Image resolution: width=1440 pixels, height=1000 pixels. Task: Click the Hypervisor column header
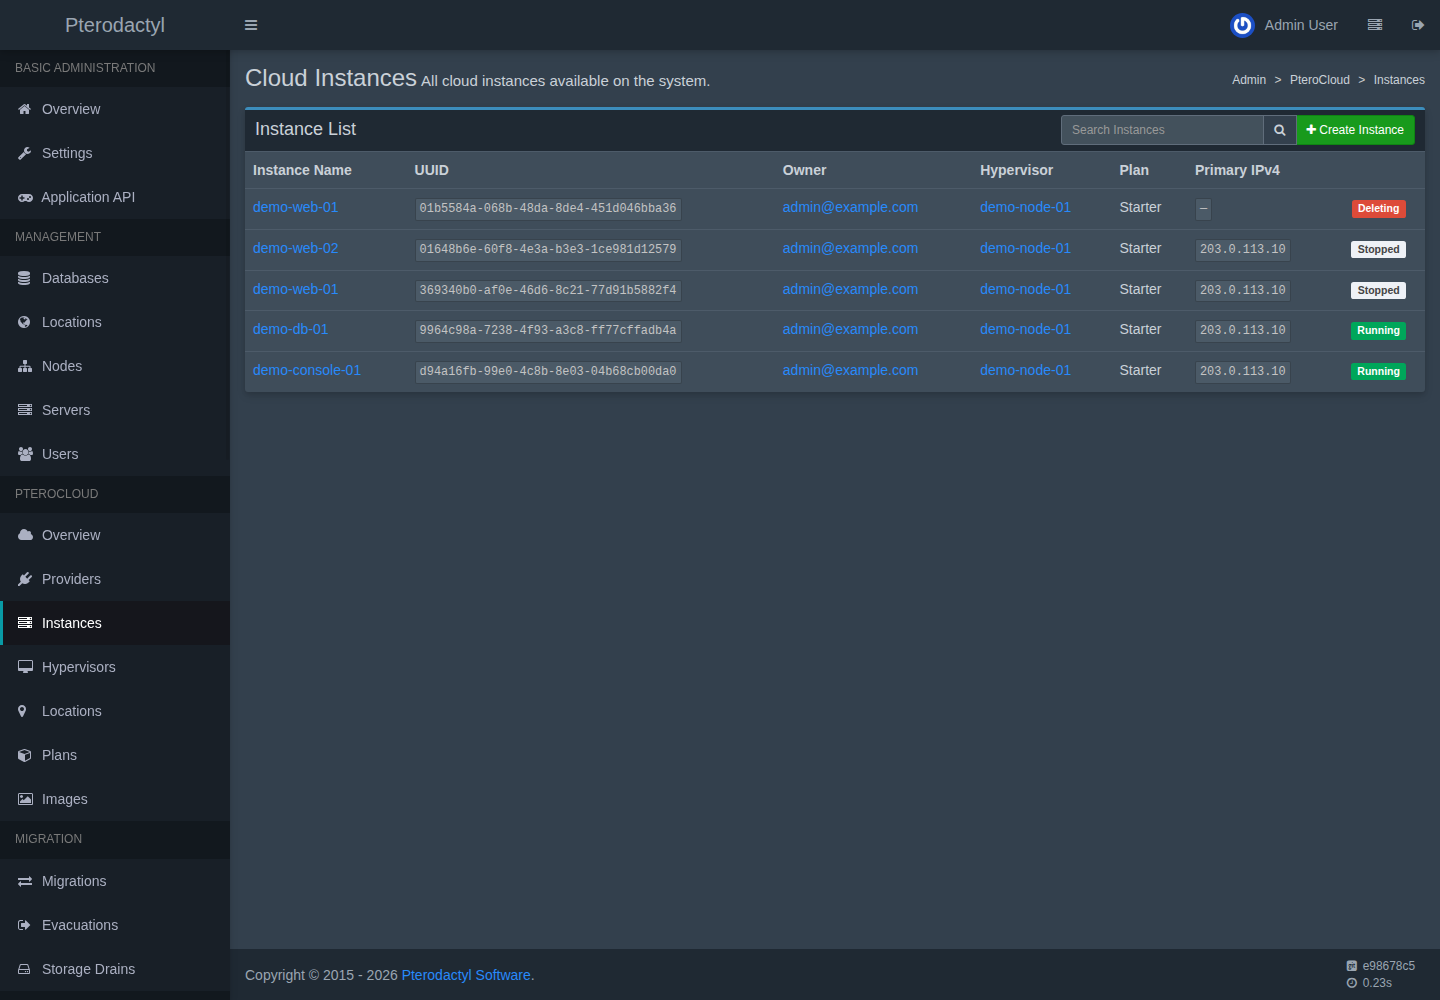click(x=1016, y=170)
